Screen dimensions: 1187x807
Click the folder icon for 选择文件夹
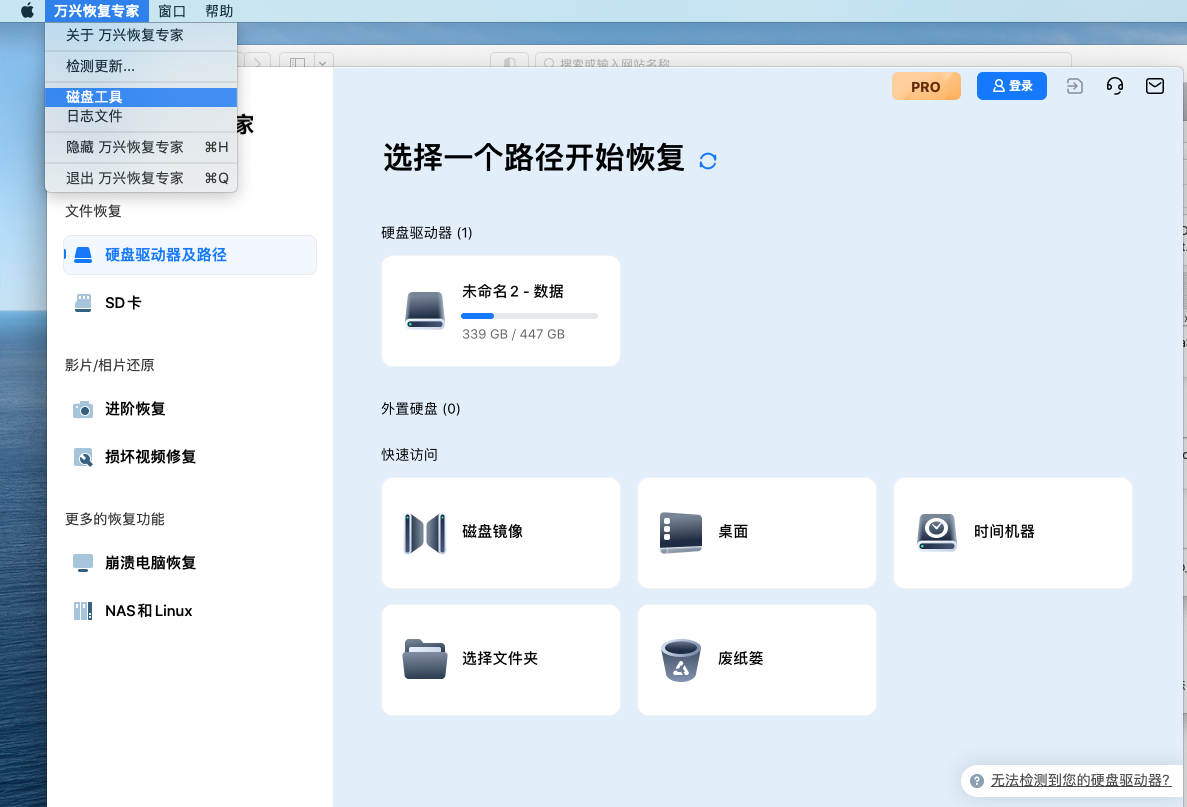point(425,659)
